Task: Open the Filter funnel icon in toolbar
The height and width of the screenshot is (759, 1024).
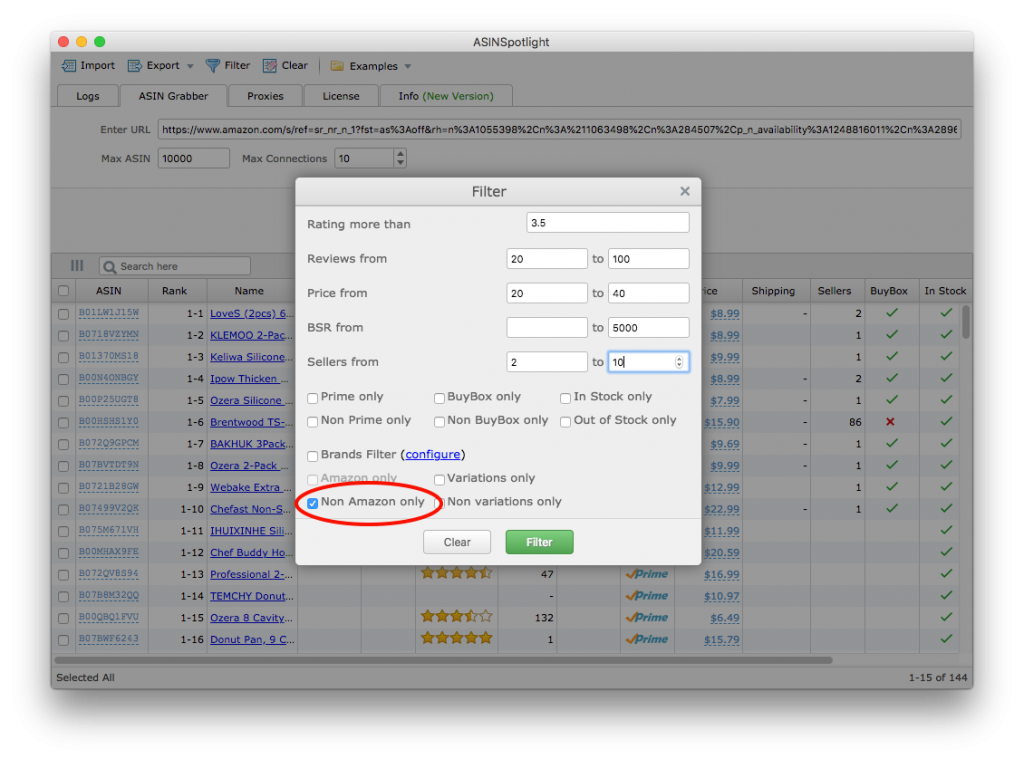Action: [x=213, y=66]
